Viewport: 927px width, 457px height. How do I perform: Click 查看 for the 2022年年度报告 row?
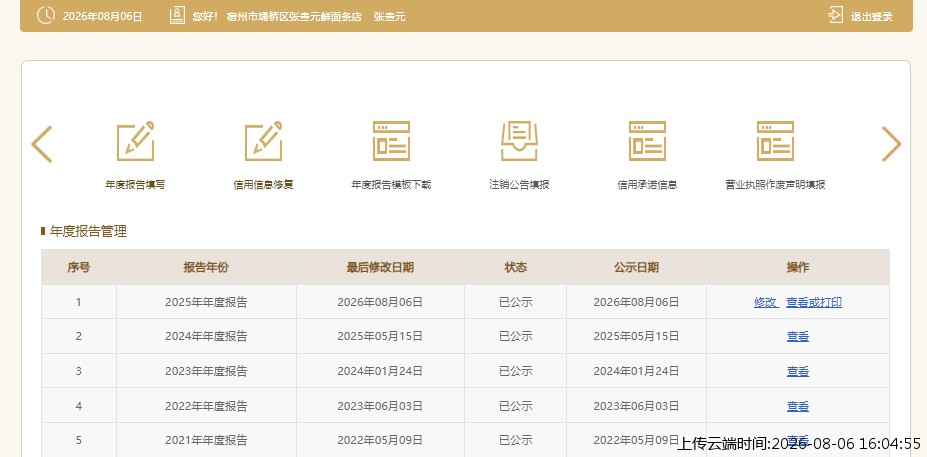(x=798, y=406)
